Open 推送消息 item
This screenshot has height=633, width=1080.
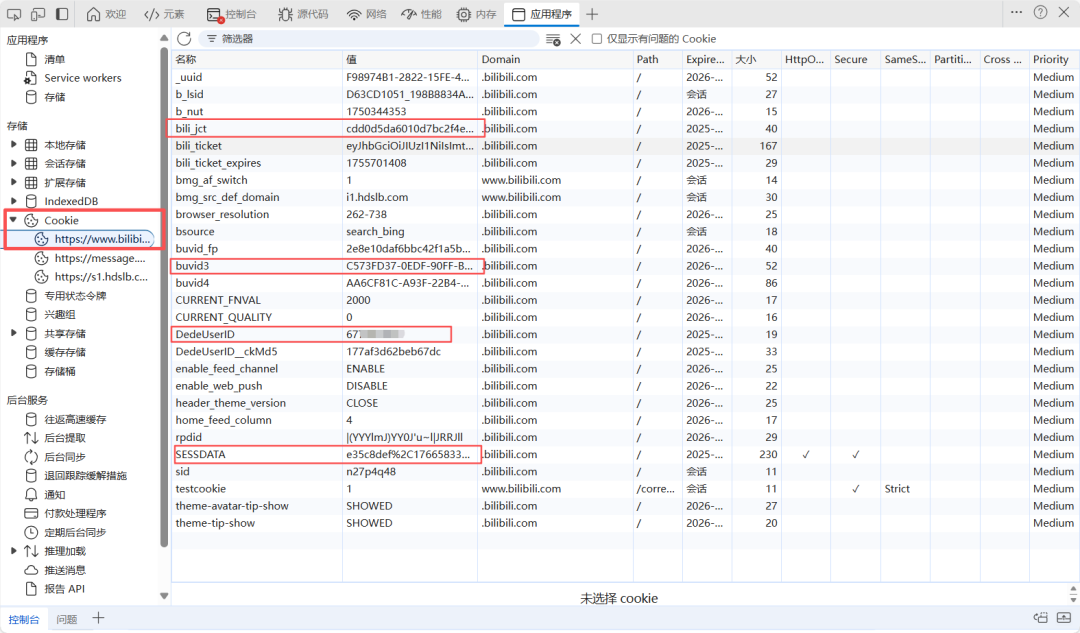point(65,570)
